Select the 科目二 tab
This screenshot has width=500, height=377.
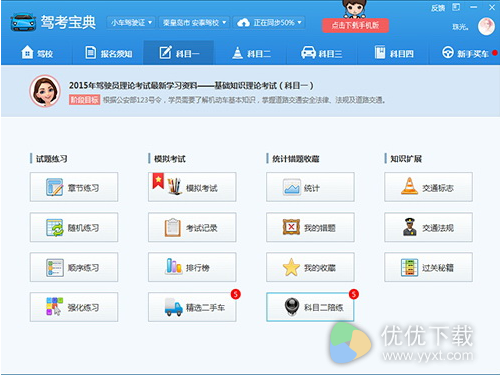[x=251, y=53]
